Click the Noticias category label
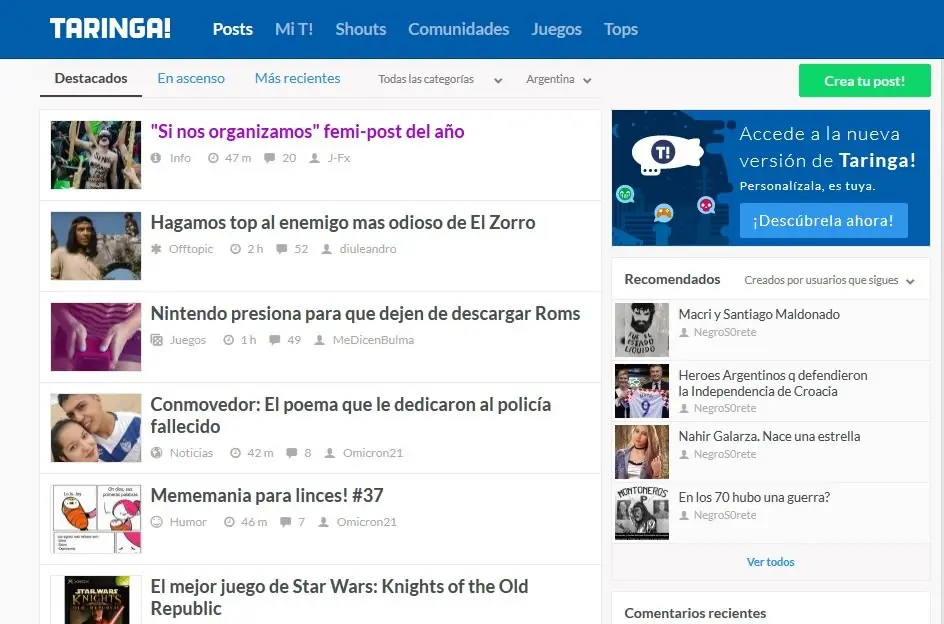Viewport: 944px width, 624px height. [x=191, y=453]
